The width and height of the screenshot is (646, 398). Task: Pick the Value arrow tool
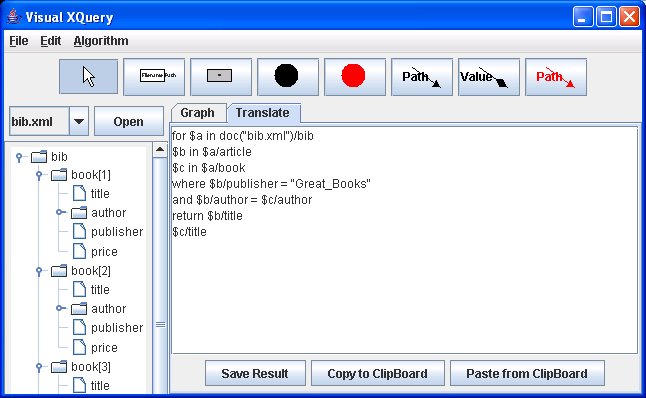[x=489, y=77]
